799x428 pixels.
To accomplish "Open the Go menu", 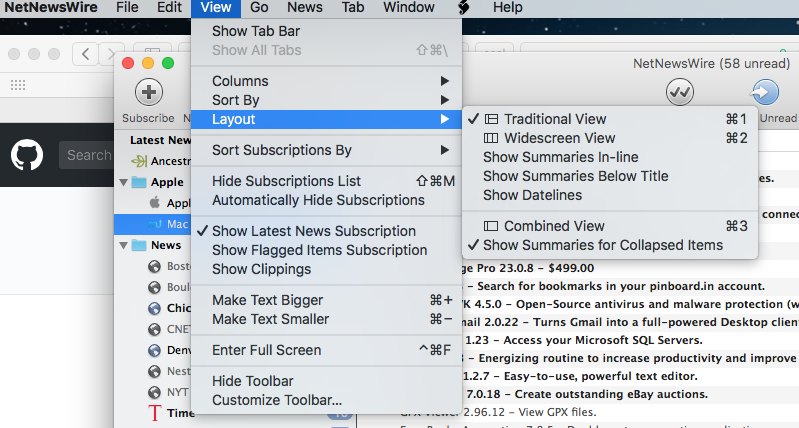I will coord(259,8).
